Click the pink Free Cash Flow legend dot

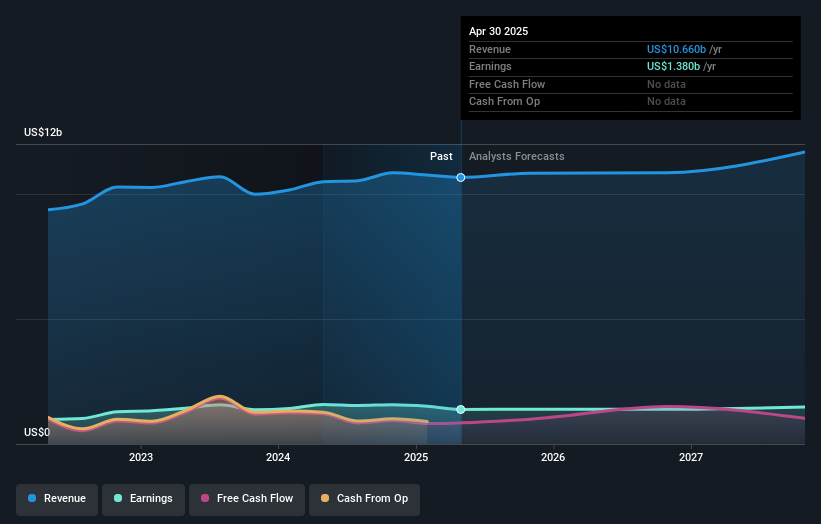[205, 498]
